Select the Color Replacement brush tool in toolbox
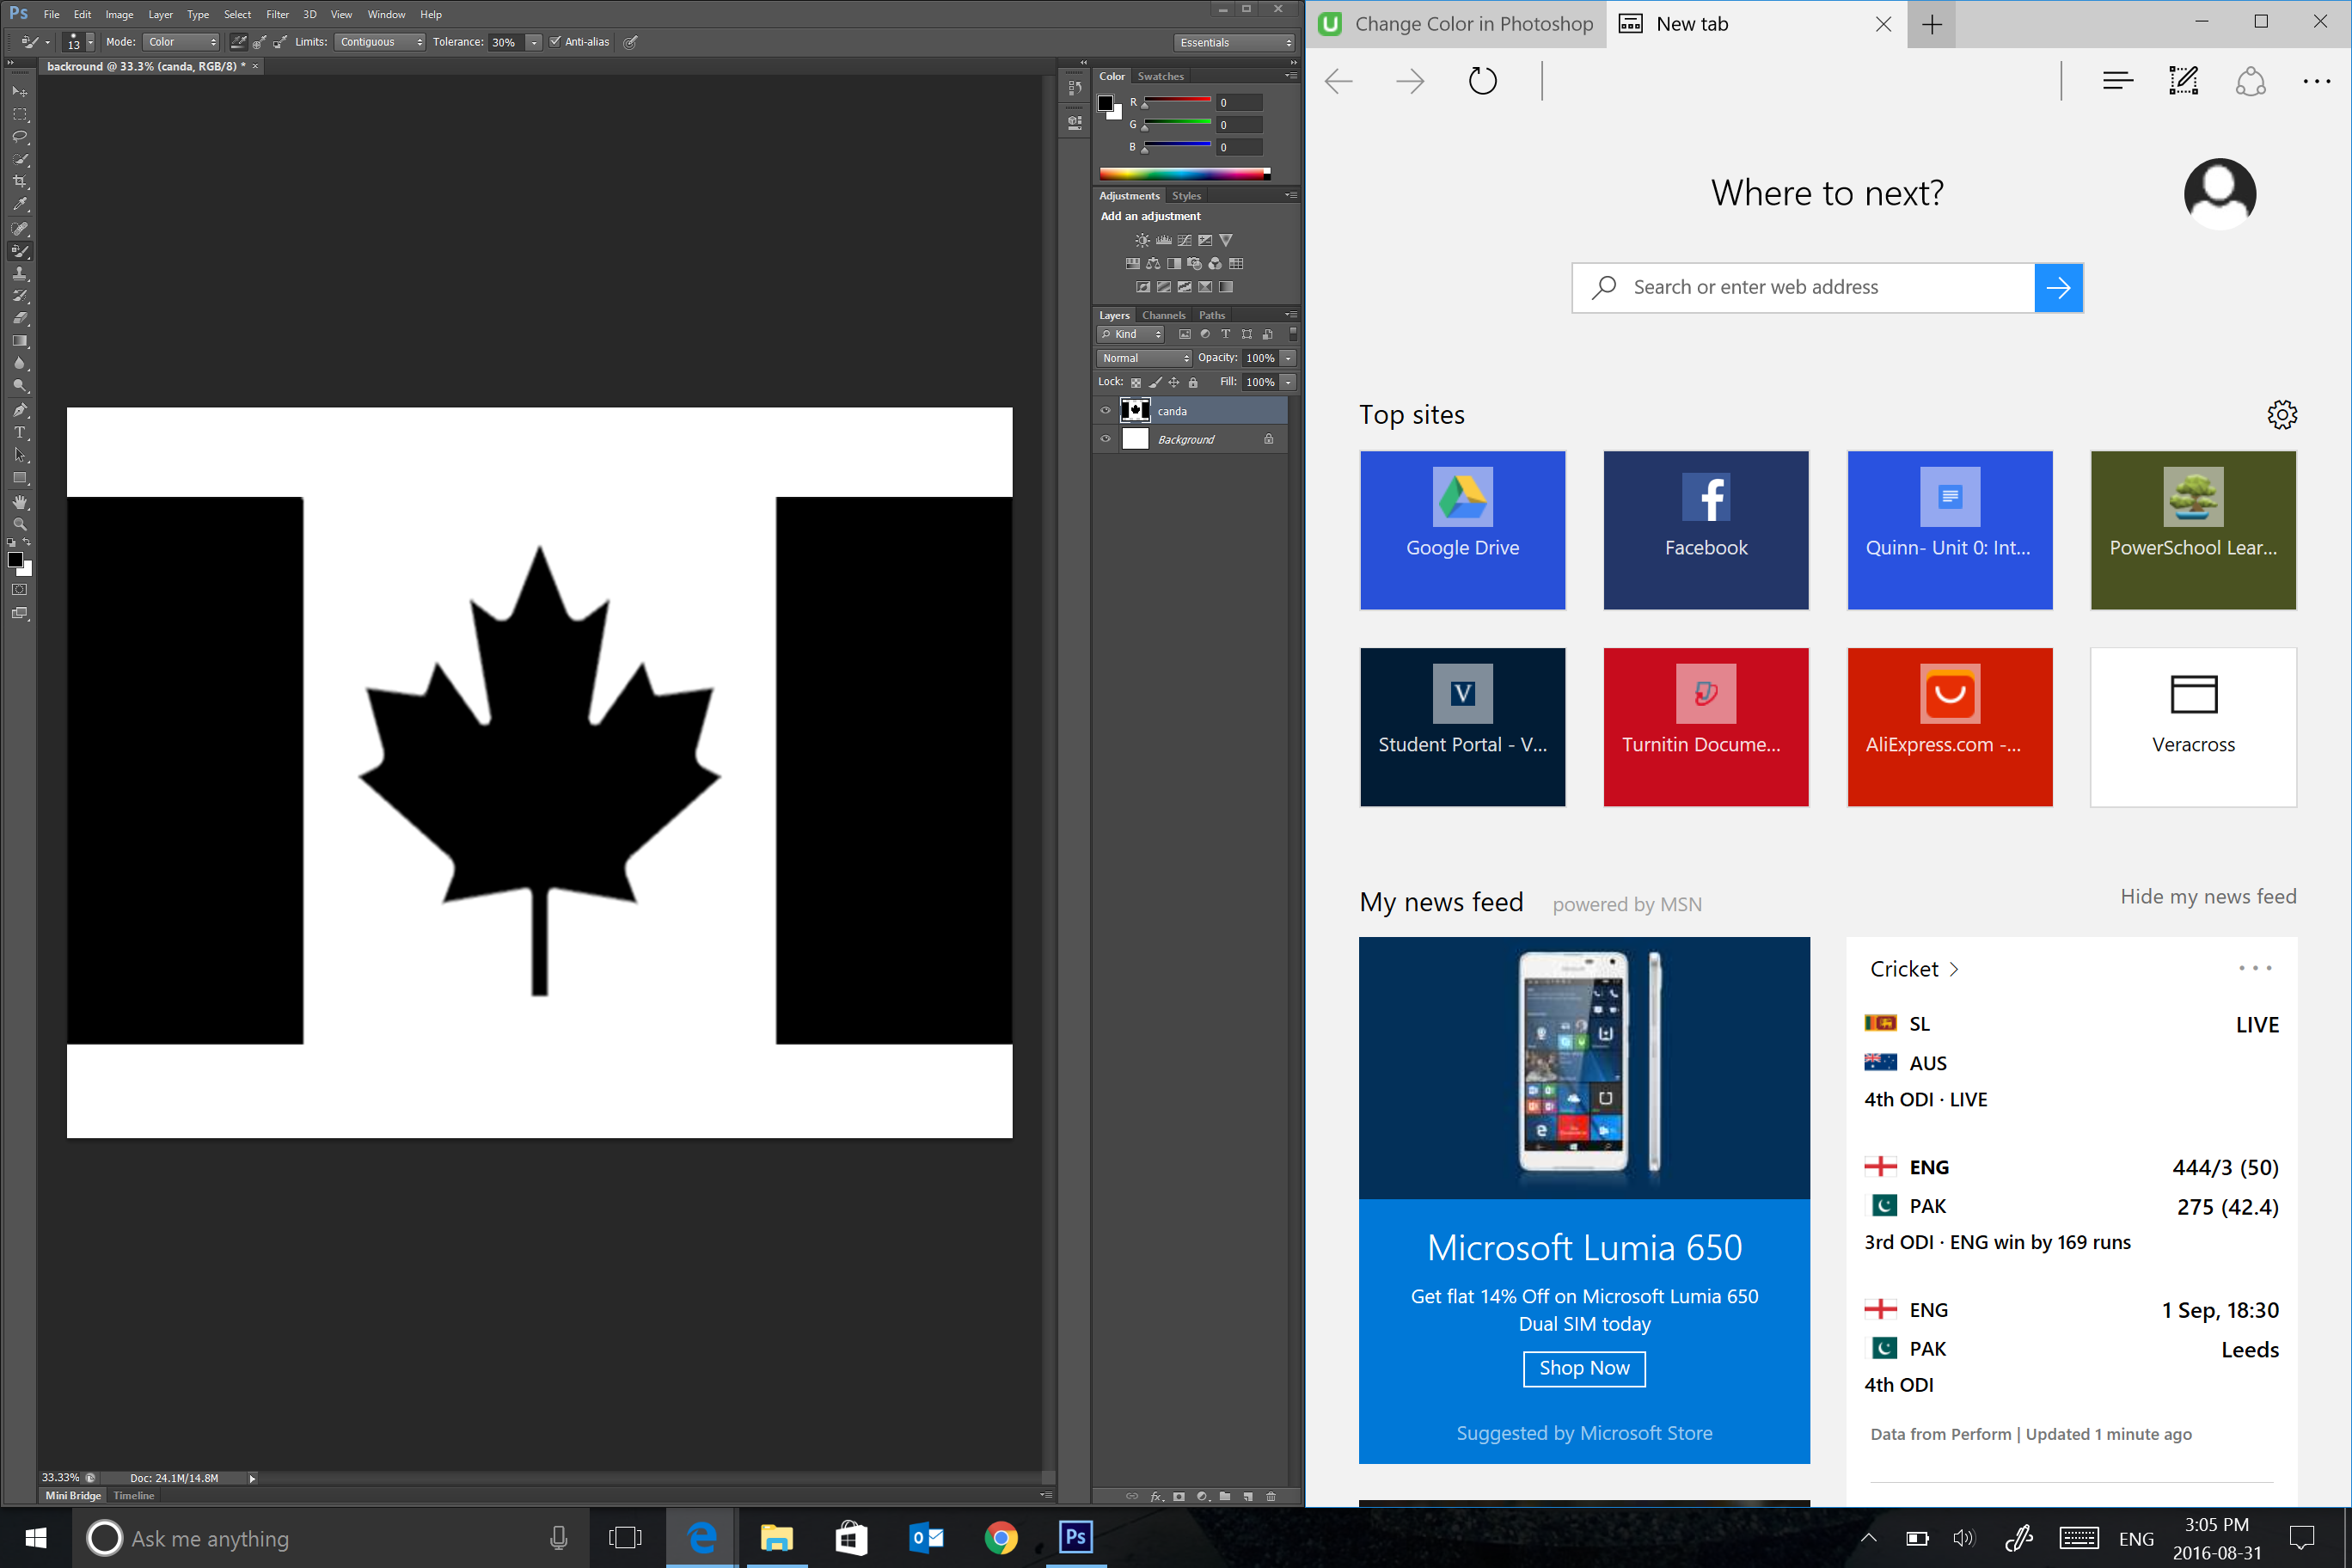Screen dimensions: 2352x1568 click(x=20, y=251)
